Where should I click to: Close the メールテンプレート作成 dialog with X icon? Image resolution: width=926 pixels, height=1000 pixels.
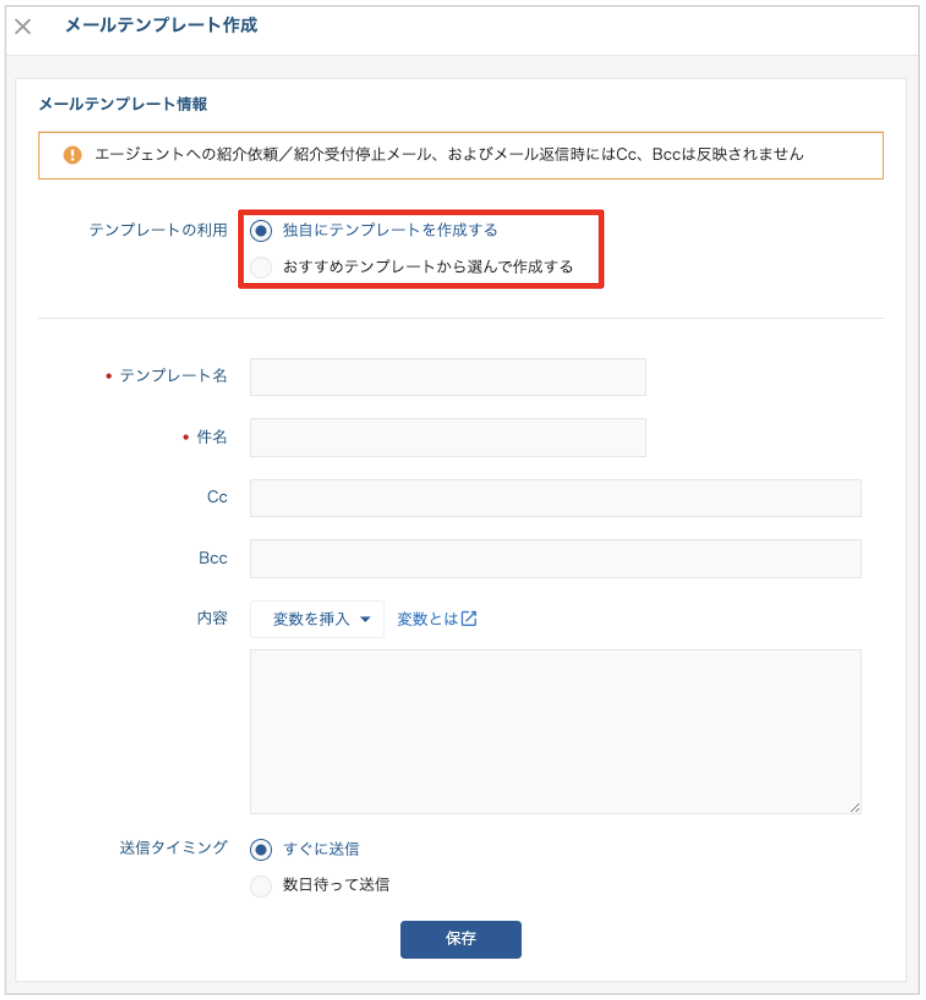(23, 27)
